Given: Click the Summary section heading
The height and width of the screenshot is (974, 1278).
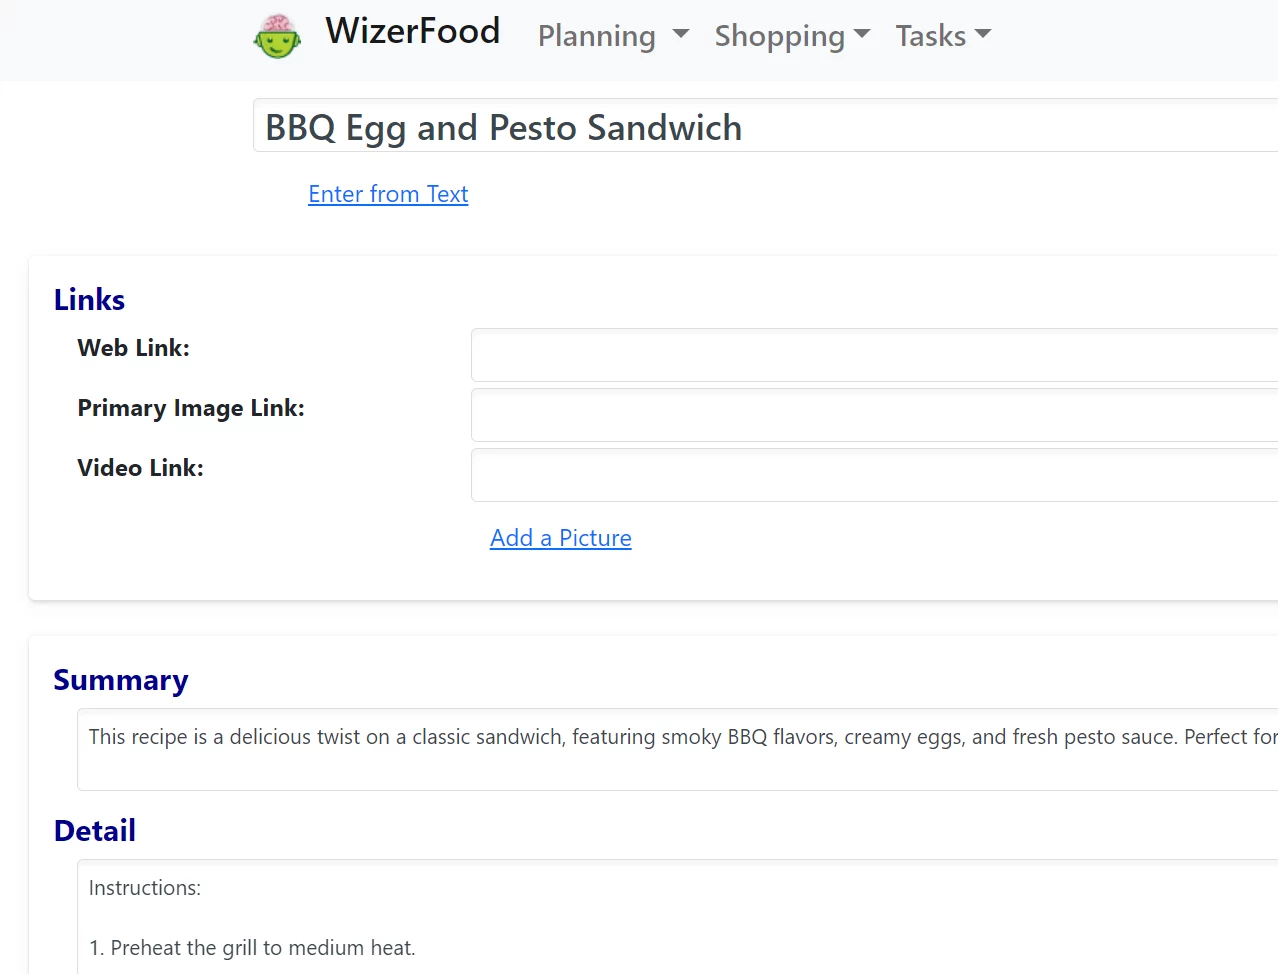Looking at the screenshot, I should [x=121, y=680].
